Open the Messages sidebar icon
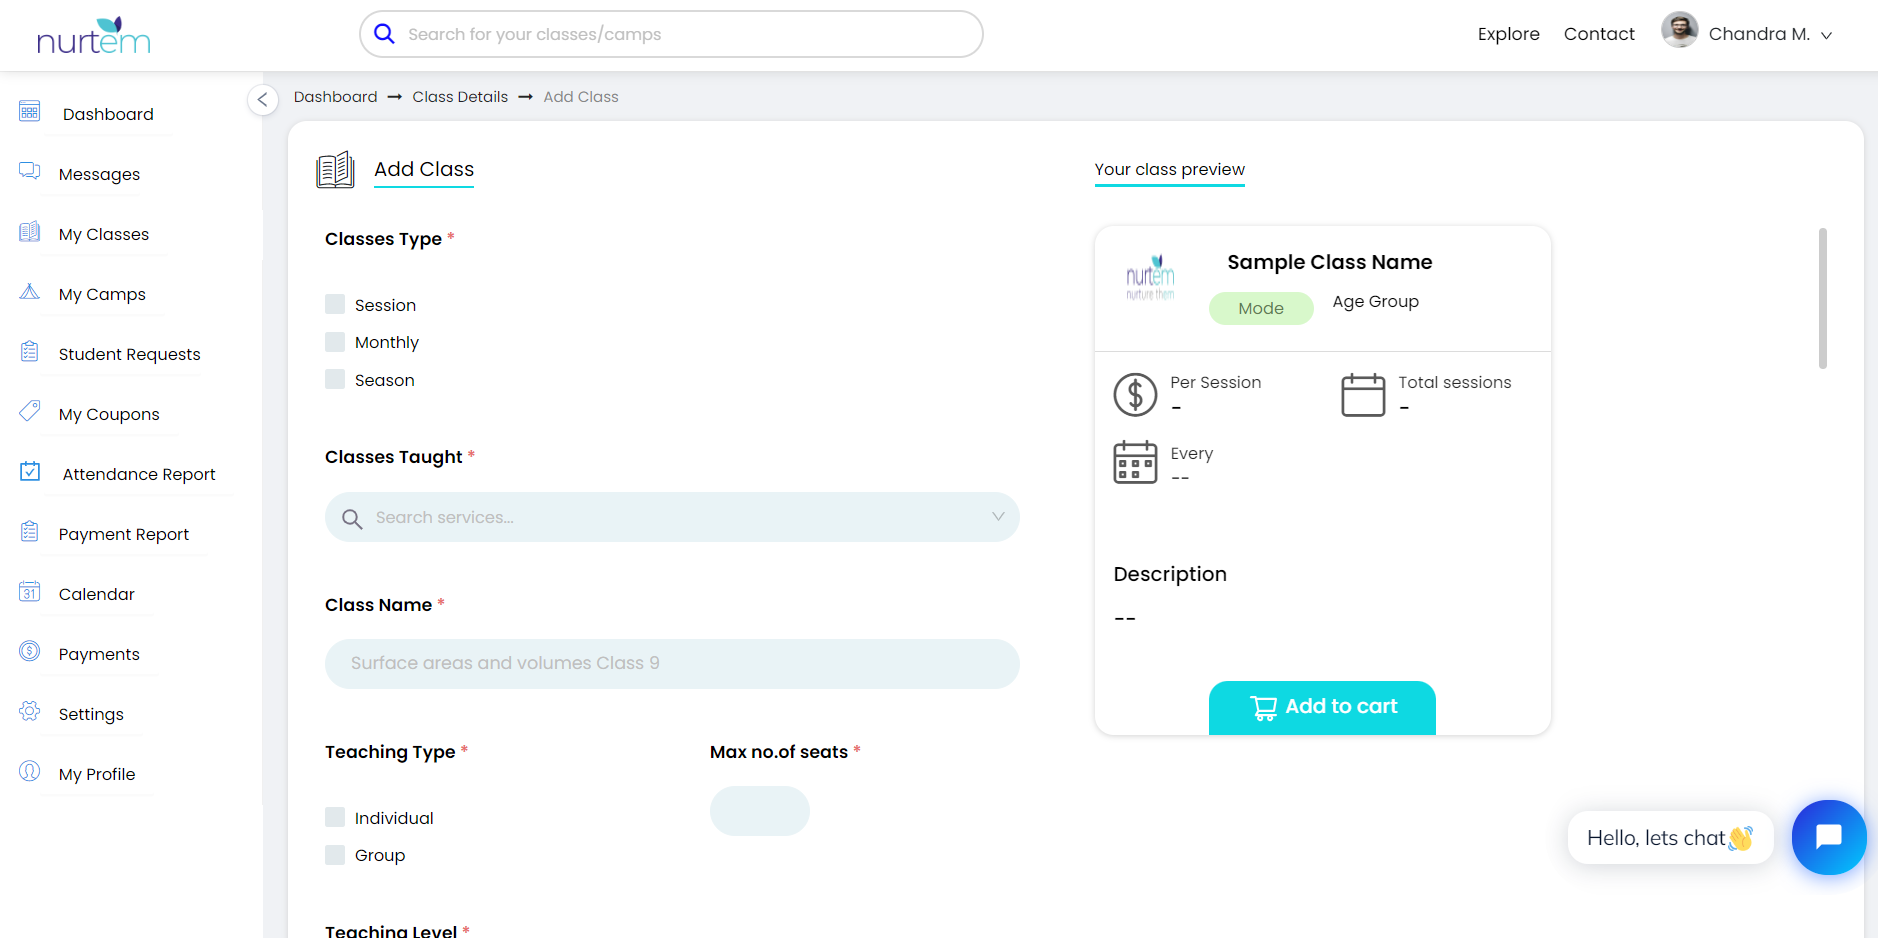Viewport: 1878px width, 938px height. click(29, 172)
